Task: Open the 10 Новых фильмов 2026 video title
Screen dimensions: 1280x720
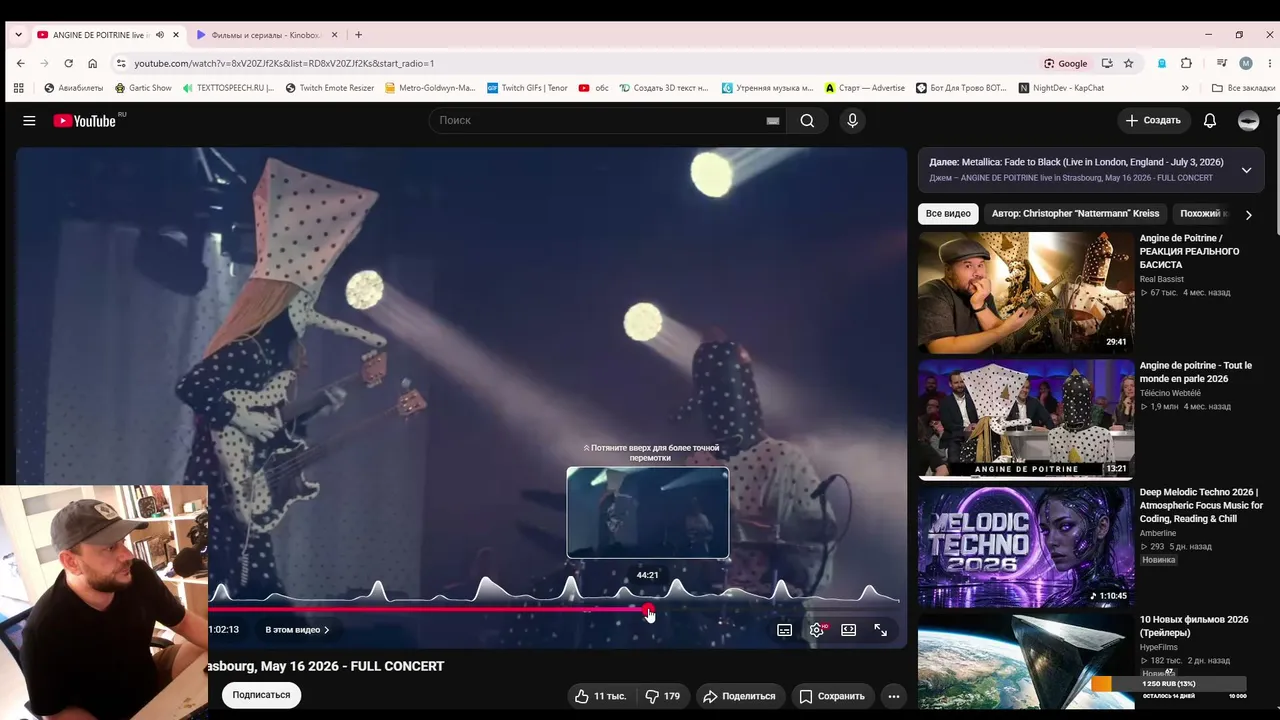Action: 1194,626
